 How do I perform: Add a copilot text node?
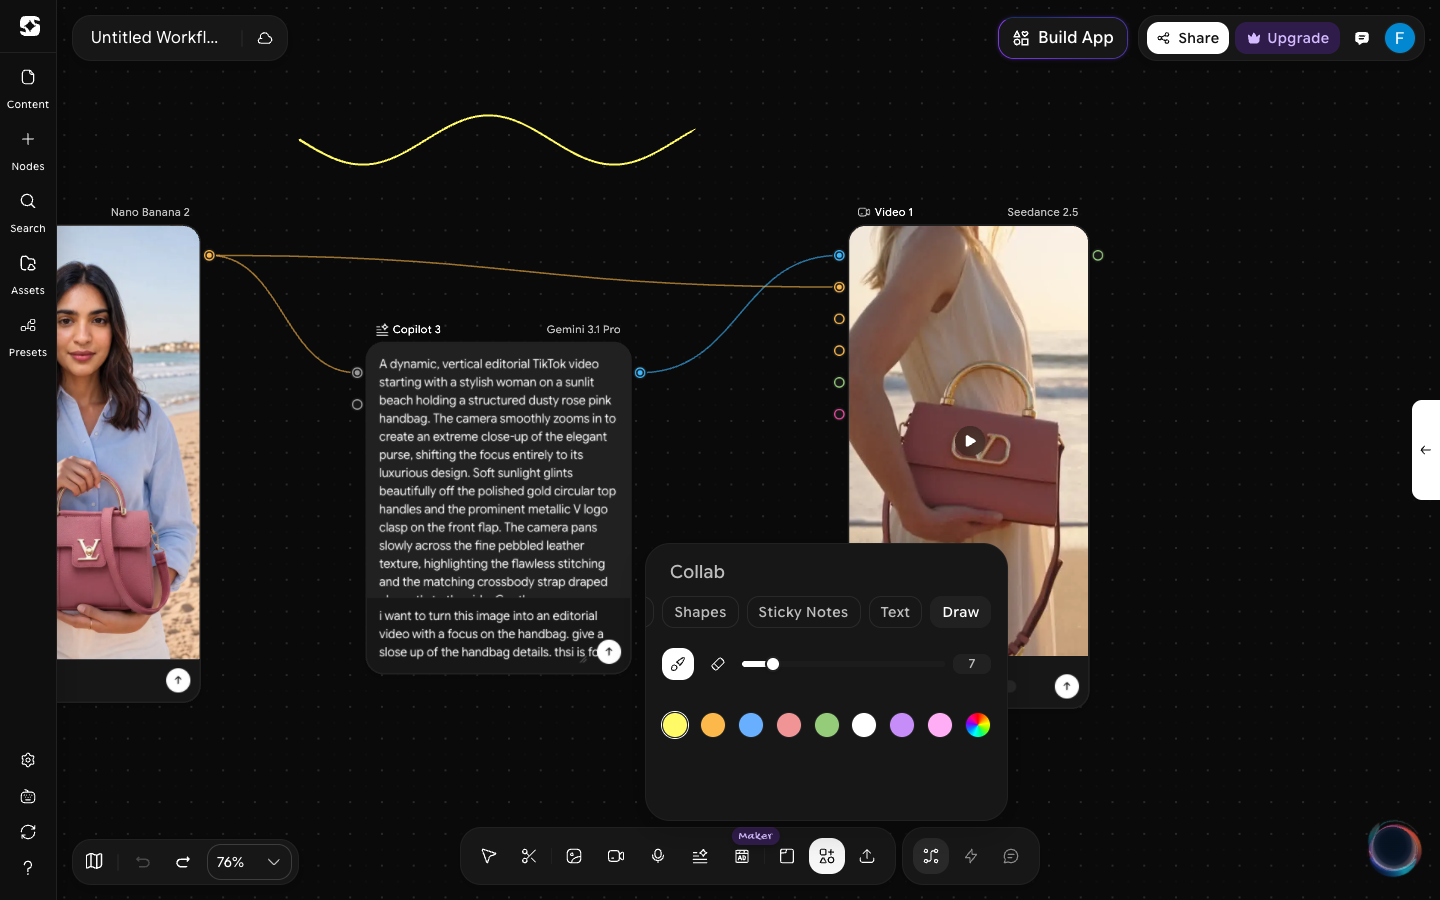coord(700,856)
